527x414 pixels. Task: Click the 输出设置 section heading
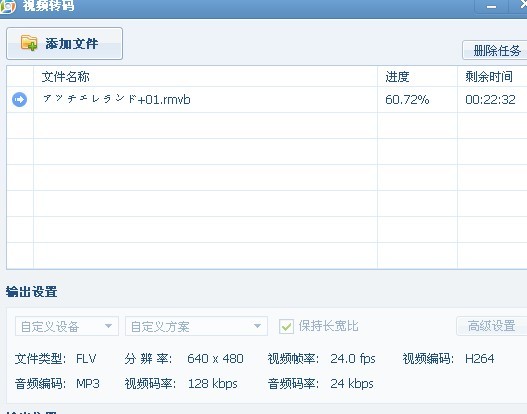tap(31, 292)
